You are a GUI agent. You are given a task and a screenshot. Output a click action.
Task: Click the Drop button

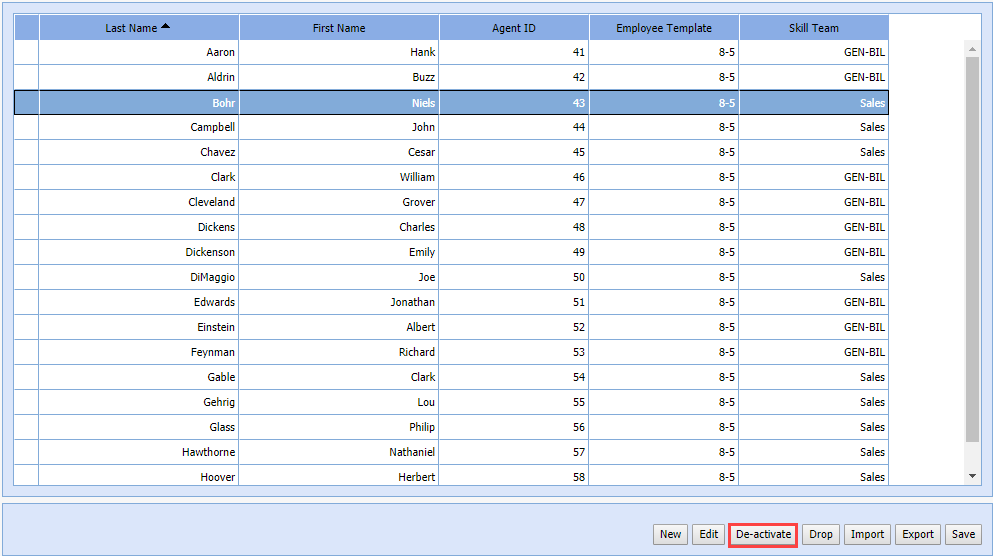click(820, 534)
